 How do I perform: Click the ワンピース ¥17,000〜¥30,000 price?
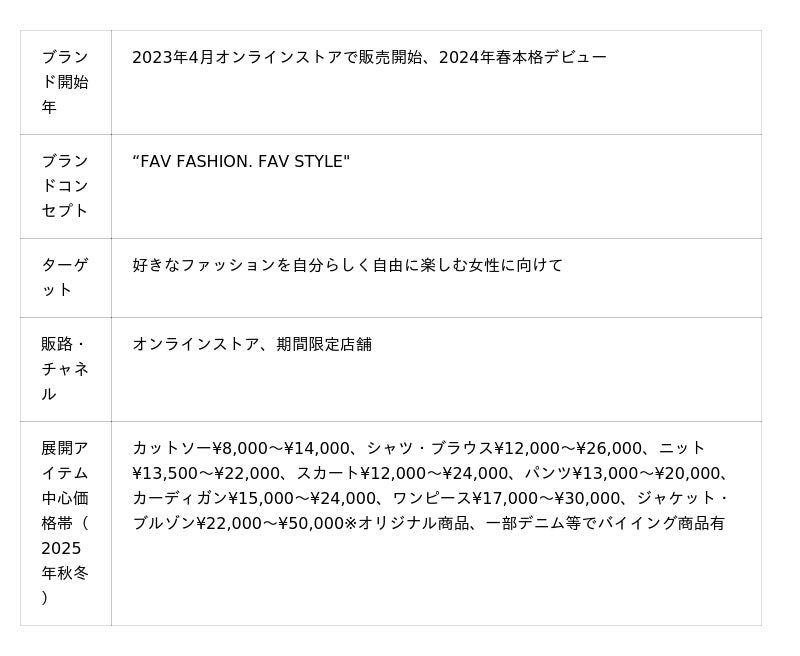(497, 499)
